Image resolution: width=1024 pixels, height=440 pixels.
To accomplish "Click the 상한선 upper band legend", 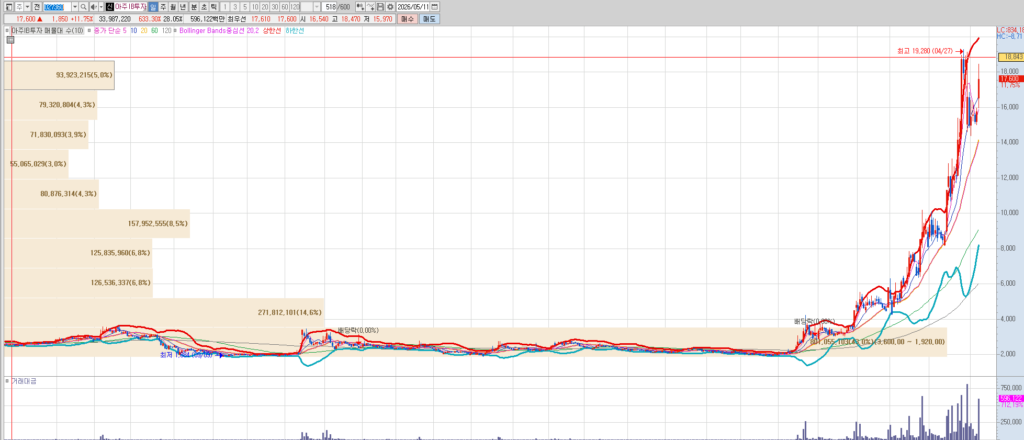I will [272, 31].
